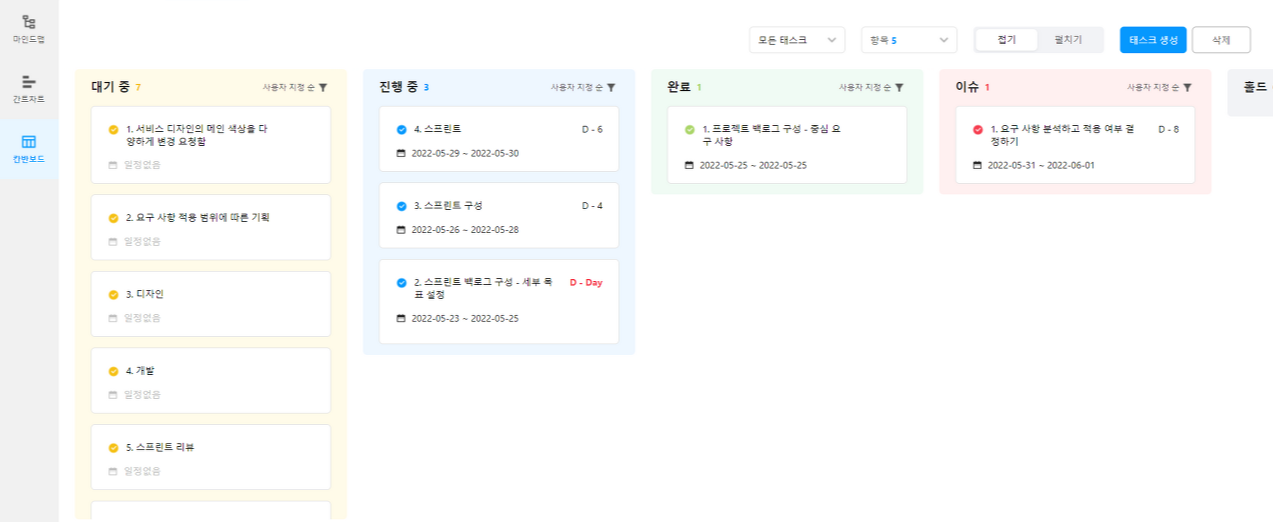Click the 태스크 생성 button

(1153, 40)
